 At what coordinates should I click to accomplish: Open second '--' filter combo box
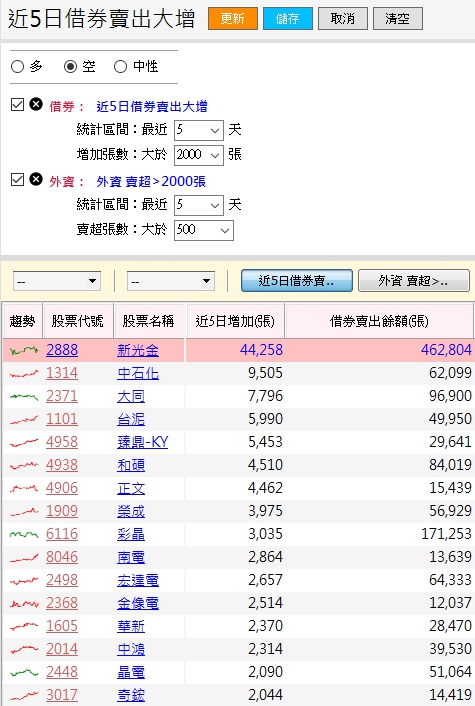[x=171, y=281]
